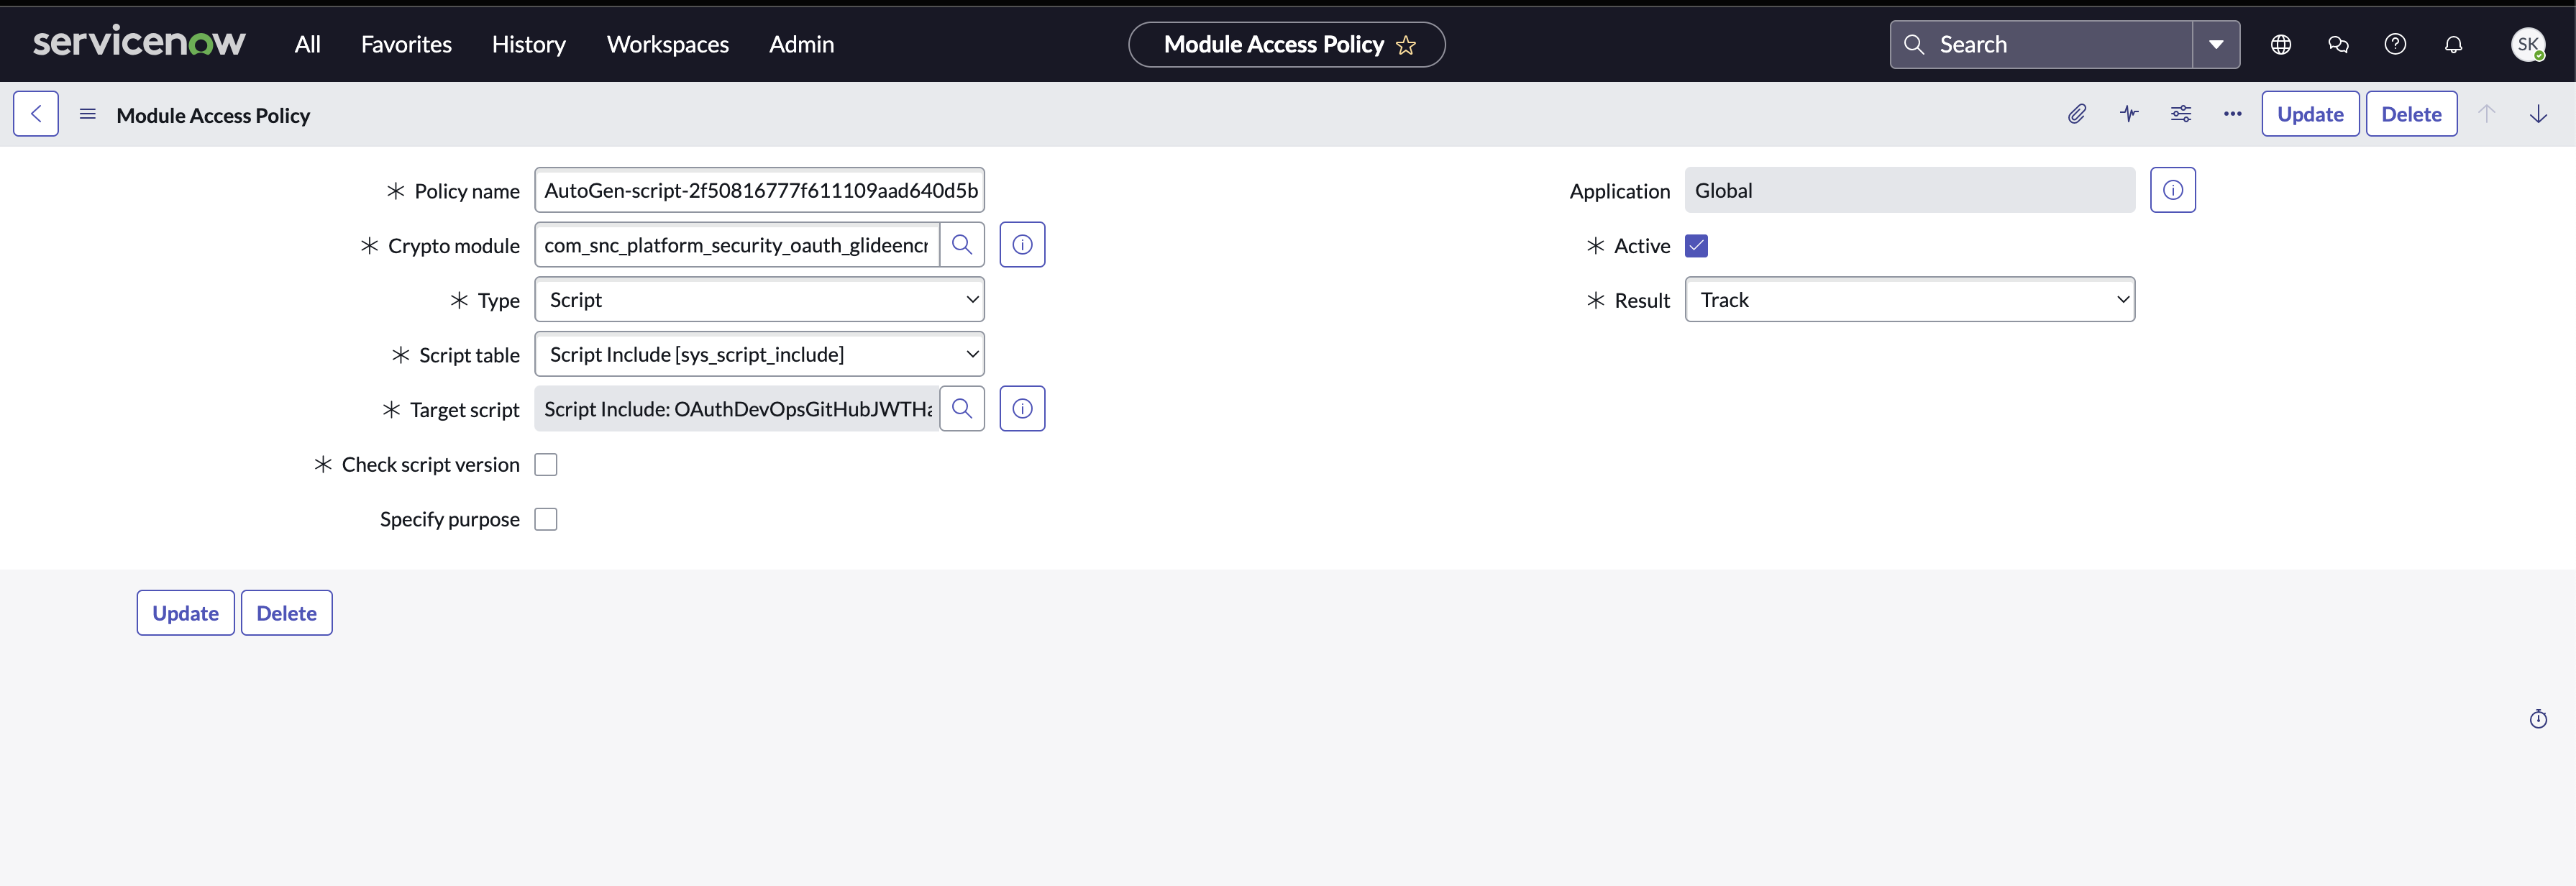Click the bottom Update button
Image resolution: width=2576 pixels, height=886 pixels.
tap(186, 613)
